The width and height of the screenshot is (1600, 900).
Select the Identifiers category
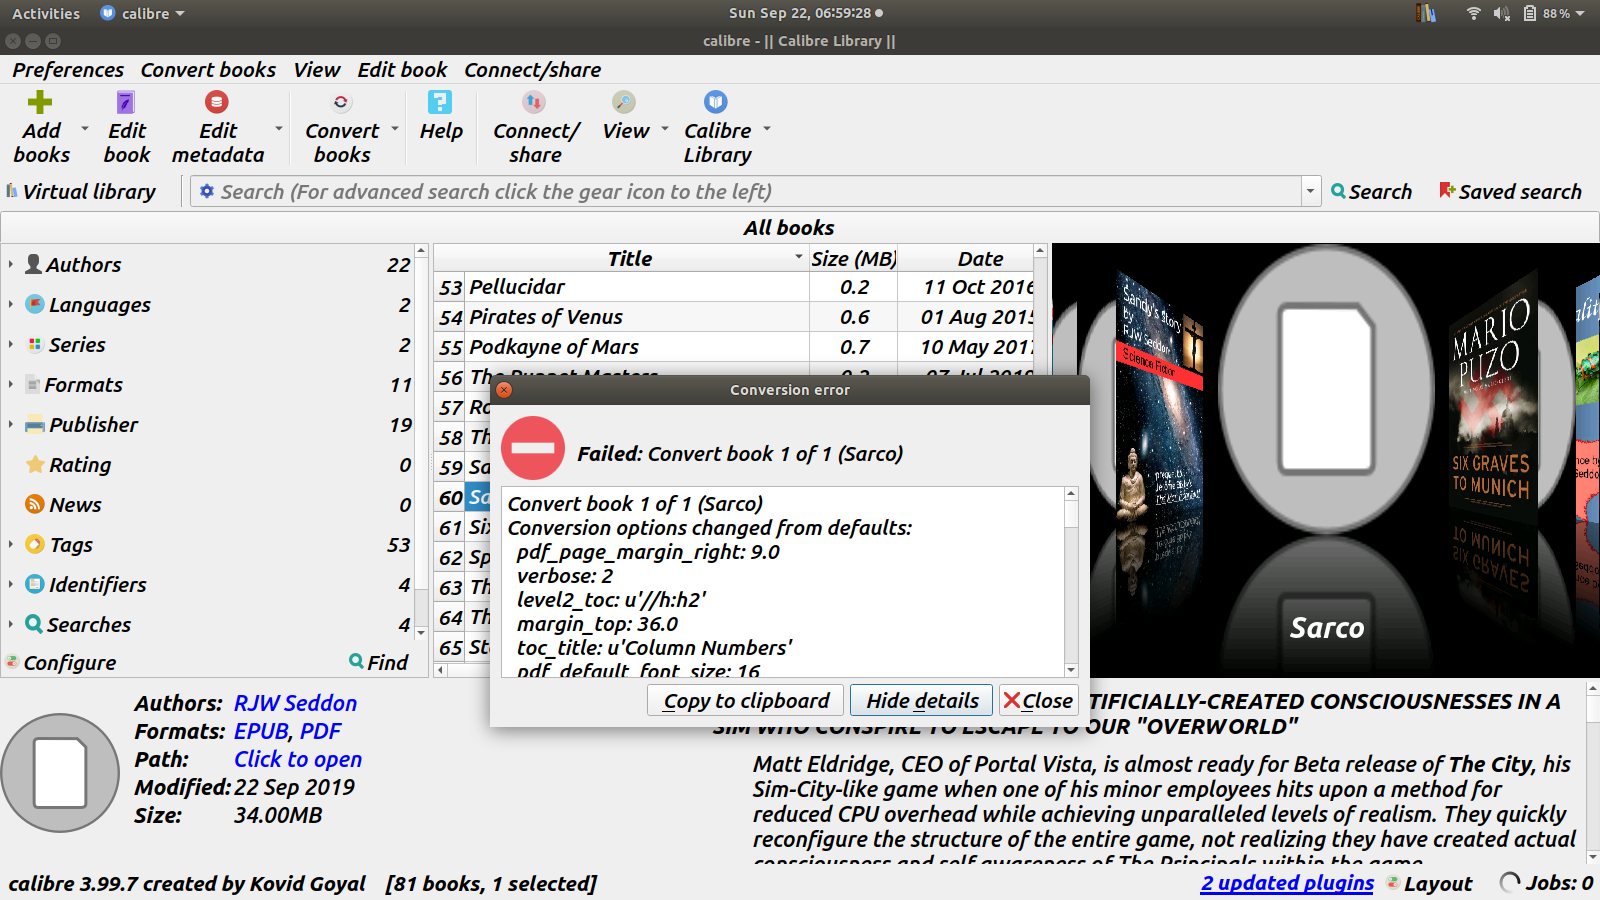click(x=97, y=585)
